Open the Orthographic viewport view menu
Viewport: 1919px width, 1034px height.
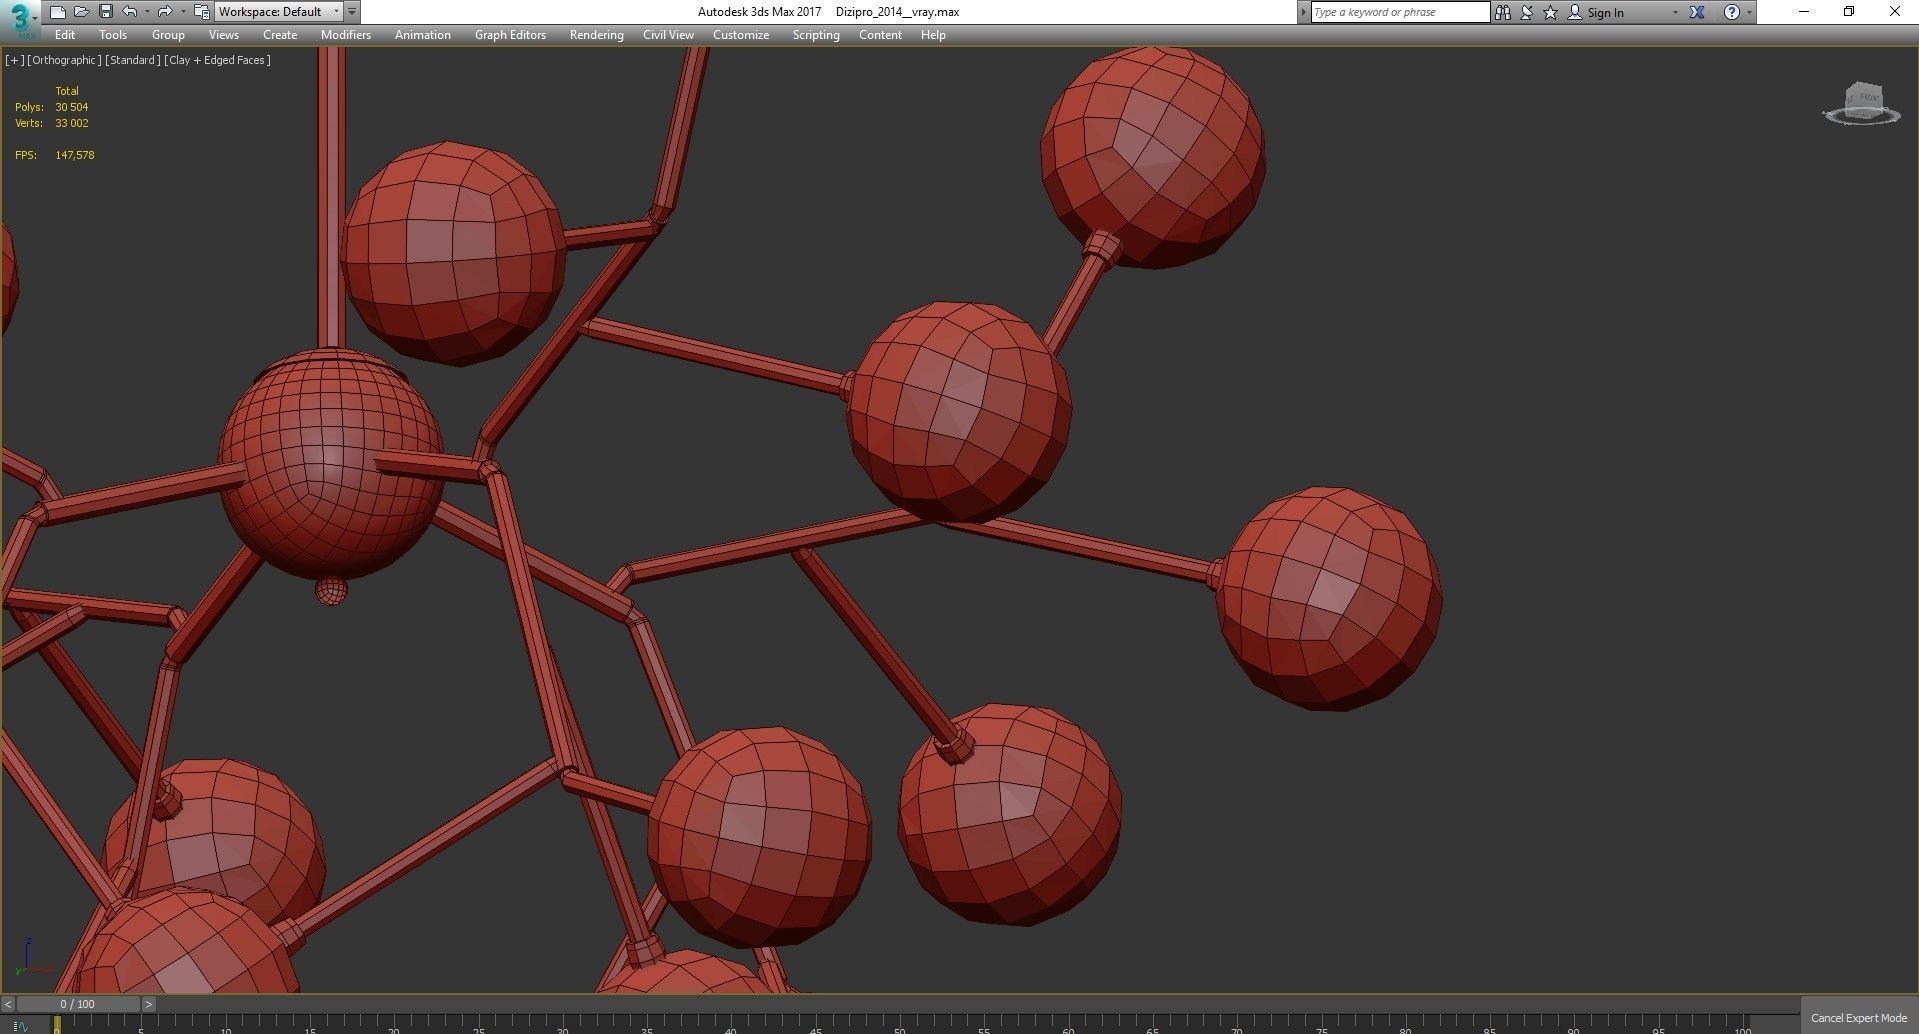64,60
